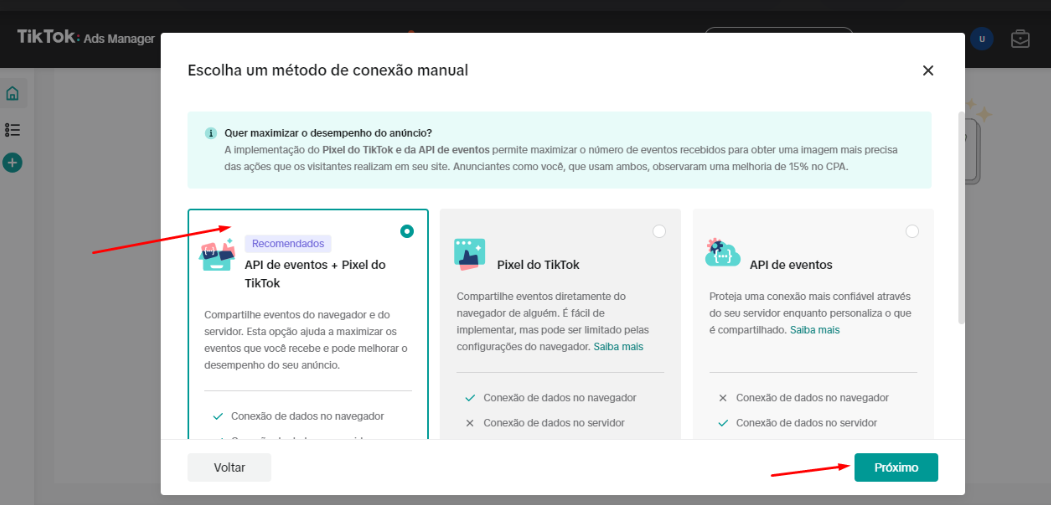The height and width of the screenshot is (505, 1051).
Task: Click 'Quer maximizar o desempenho do anúncio?' text
Action: tap(328, 133)
